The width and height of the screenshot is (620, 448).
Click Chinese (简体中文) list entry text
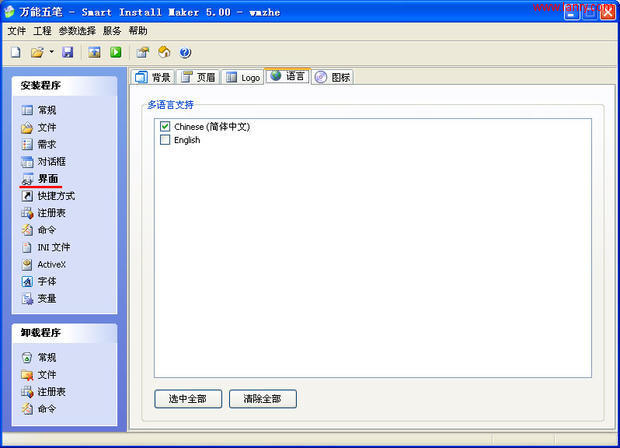pos(212,127)
